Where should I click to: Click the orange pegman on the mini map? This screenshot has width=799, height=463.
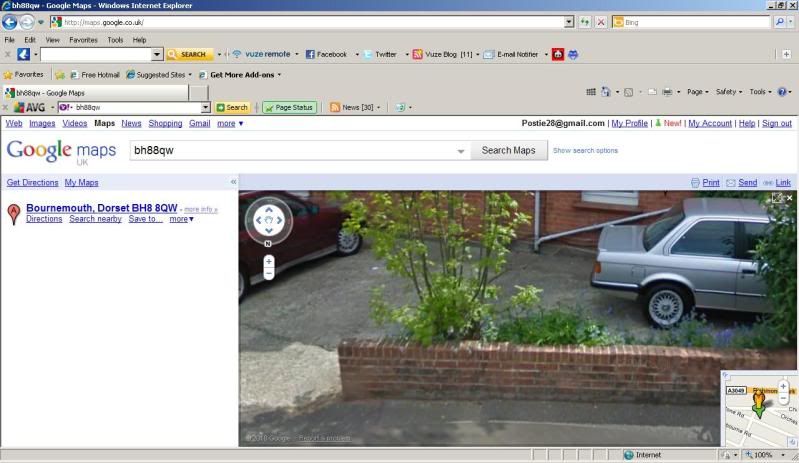click(758, 405)
